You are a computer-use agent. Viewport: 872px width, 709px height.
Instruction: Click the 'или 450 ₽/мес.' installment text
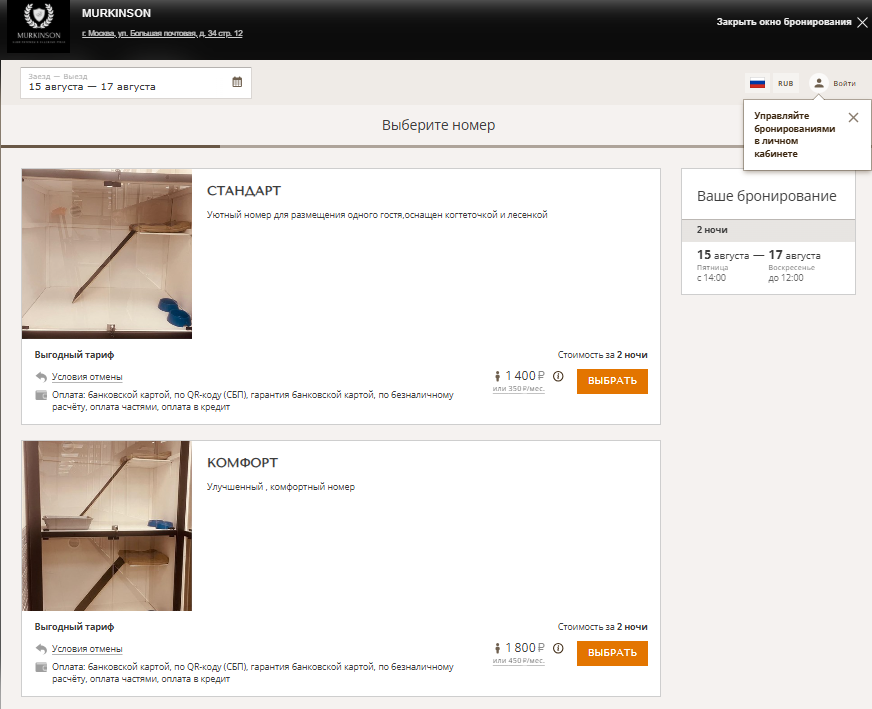[518, 661]
